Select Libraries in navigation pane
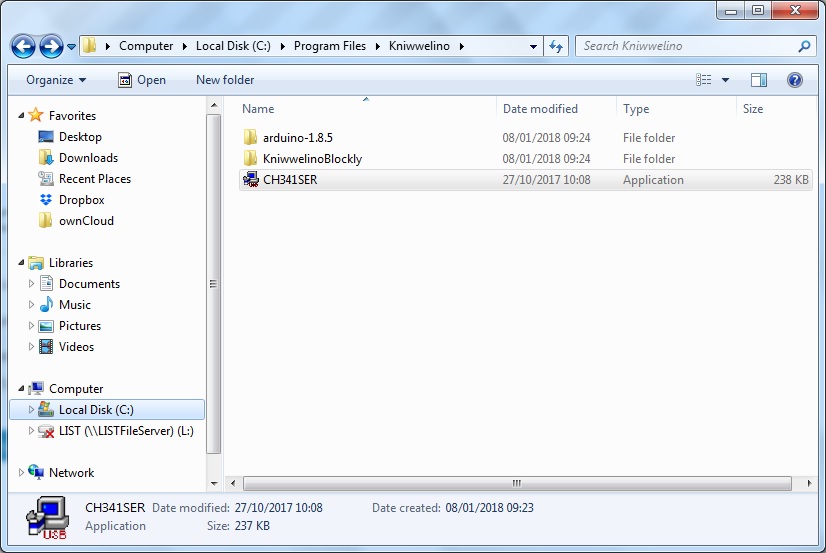This screenshot has width=826, height=553. pyautogui.click(x=71, y=263)
